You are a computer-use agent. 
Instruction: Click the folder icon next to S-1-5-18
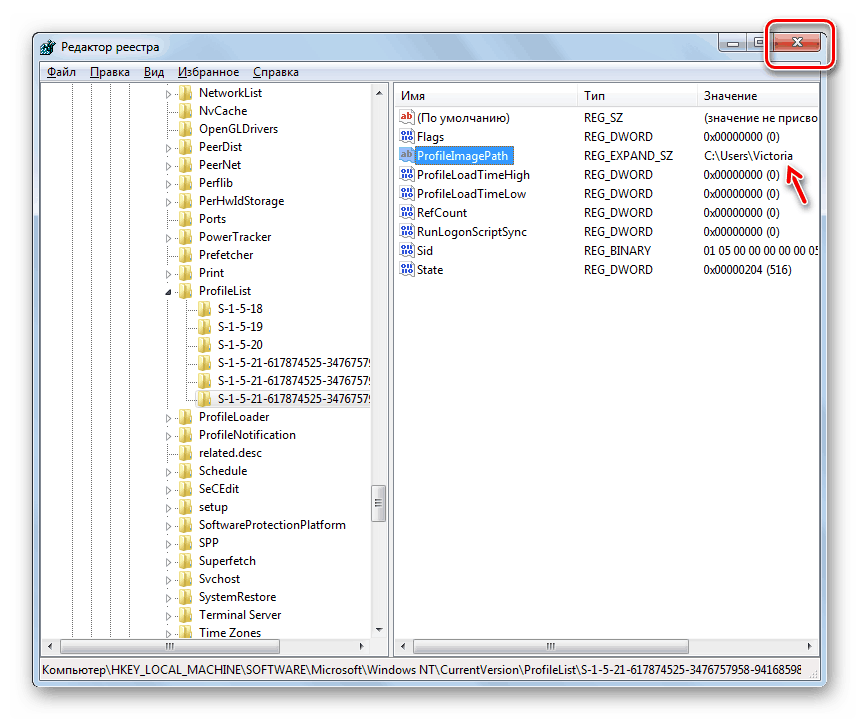[205, 309]
